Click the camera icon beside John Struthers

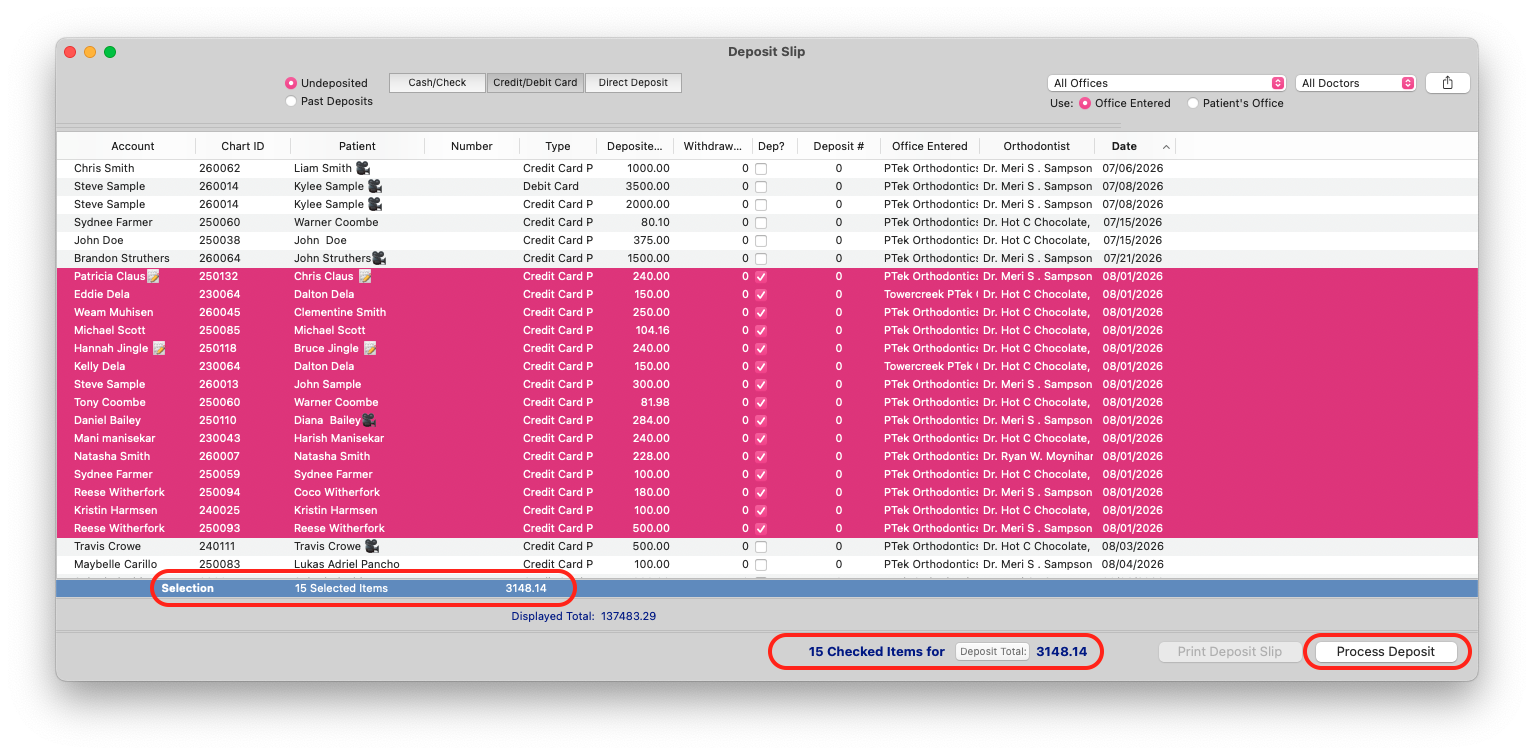coord(379,258)
